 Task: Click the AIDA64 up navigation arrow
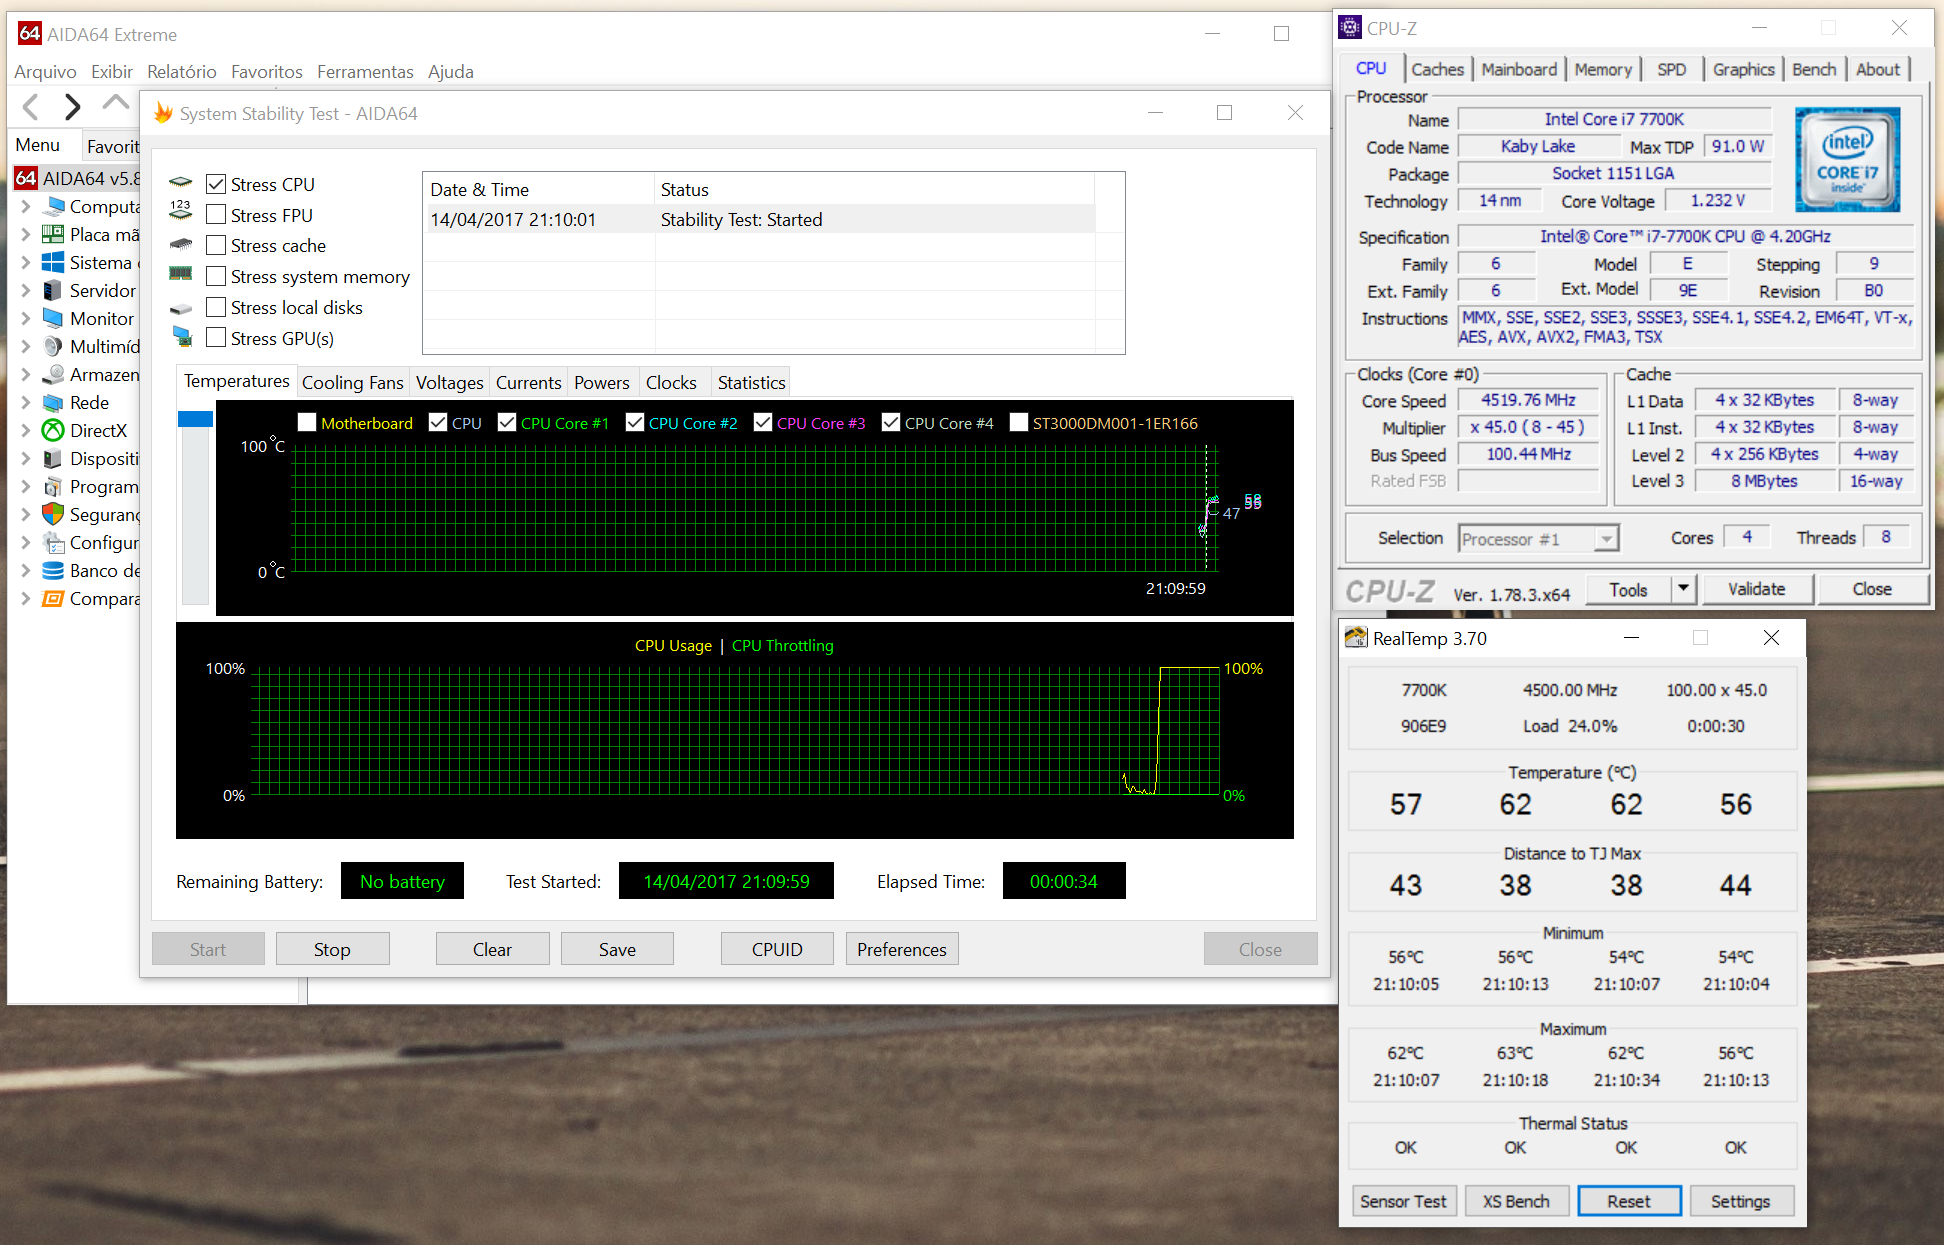point(116,101)
